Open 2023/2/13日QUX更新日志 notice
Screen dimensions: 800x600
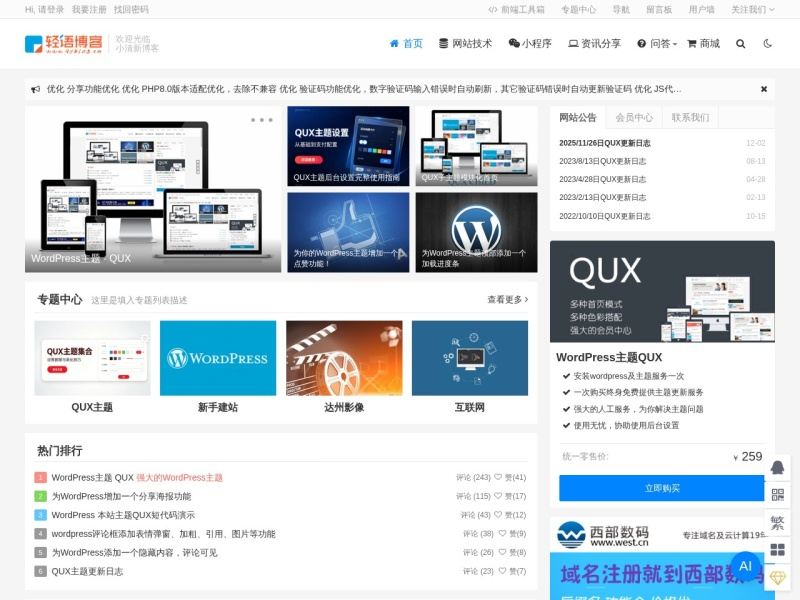603,197
